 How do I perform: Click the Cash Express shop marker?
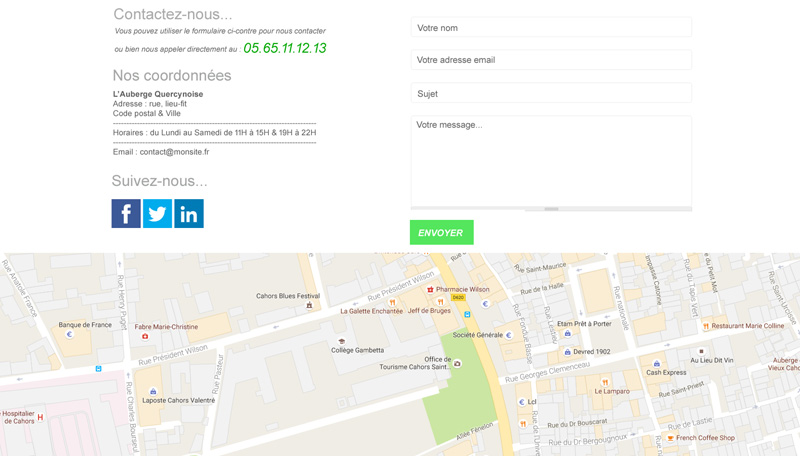point(657,364)
